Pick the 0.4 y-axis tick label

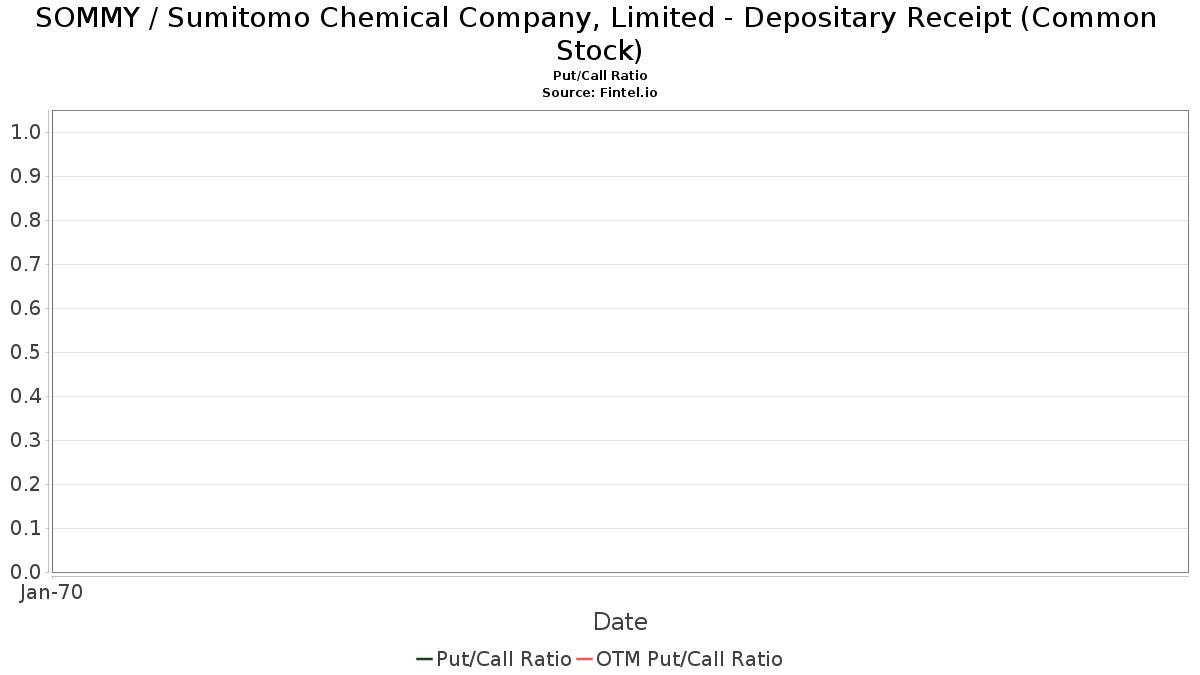[25, 396]
